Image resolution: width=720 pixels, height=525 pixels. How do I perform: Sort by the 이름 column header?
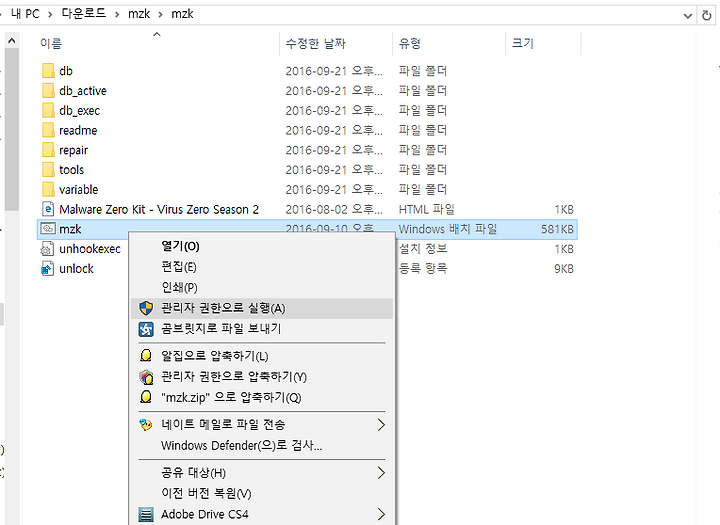[x=51, y=43]
